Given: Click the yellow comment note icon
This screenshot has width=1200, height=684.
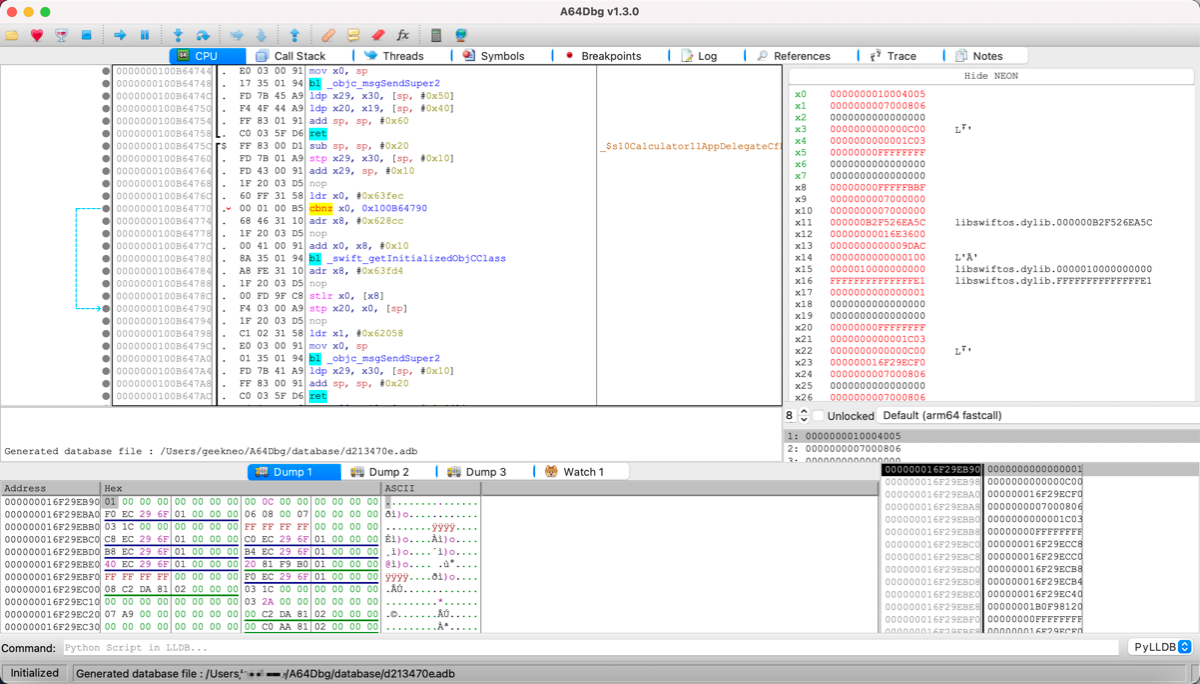Looking at the screenshot, I should click(353, 35).
